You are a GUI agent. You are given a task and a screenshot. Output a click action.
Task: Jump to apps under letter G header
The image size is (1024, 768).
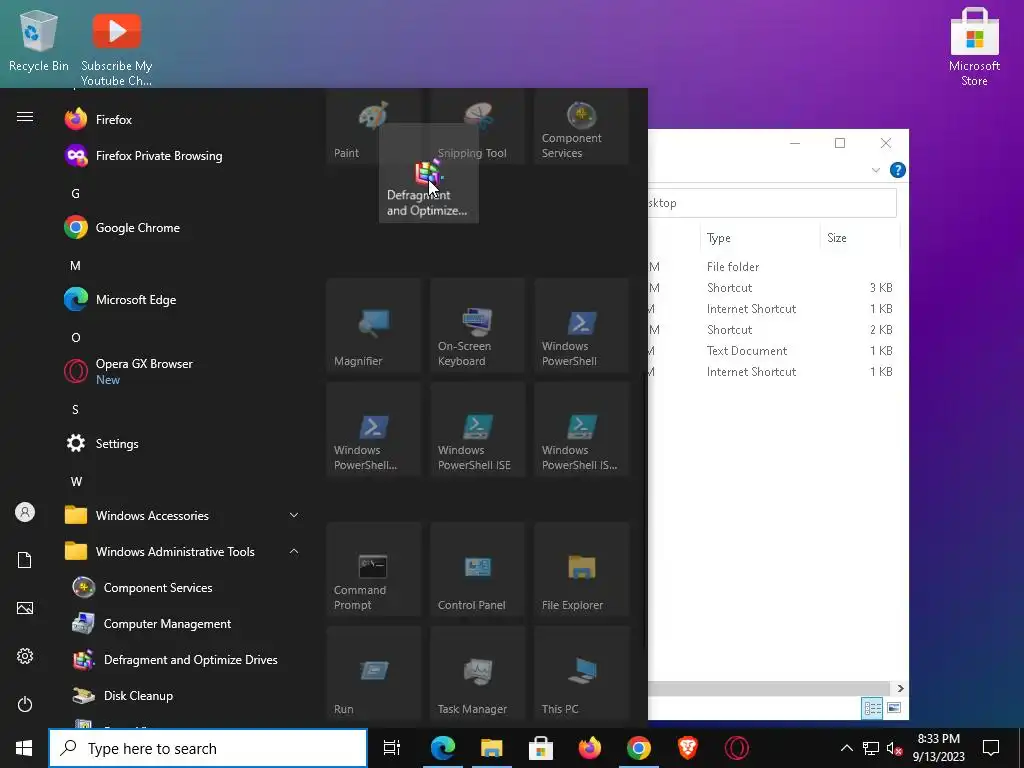pos(75,193)
